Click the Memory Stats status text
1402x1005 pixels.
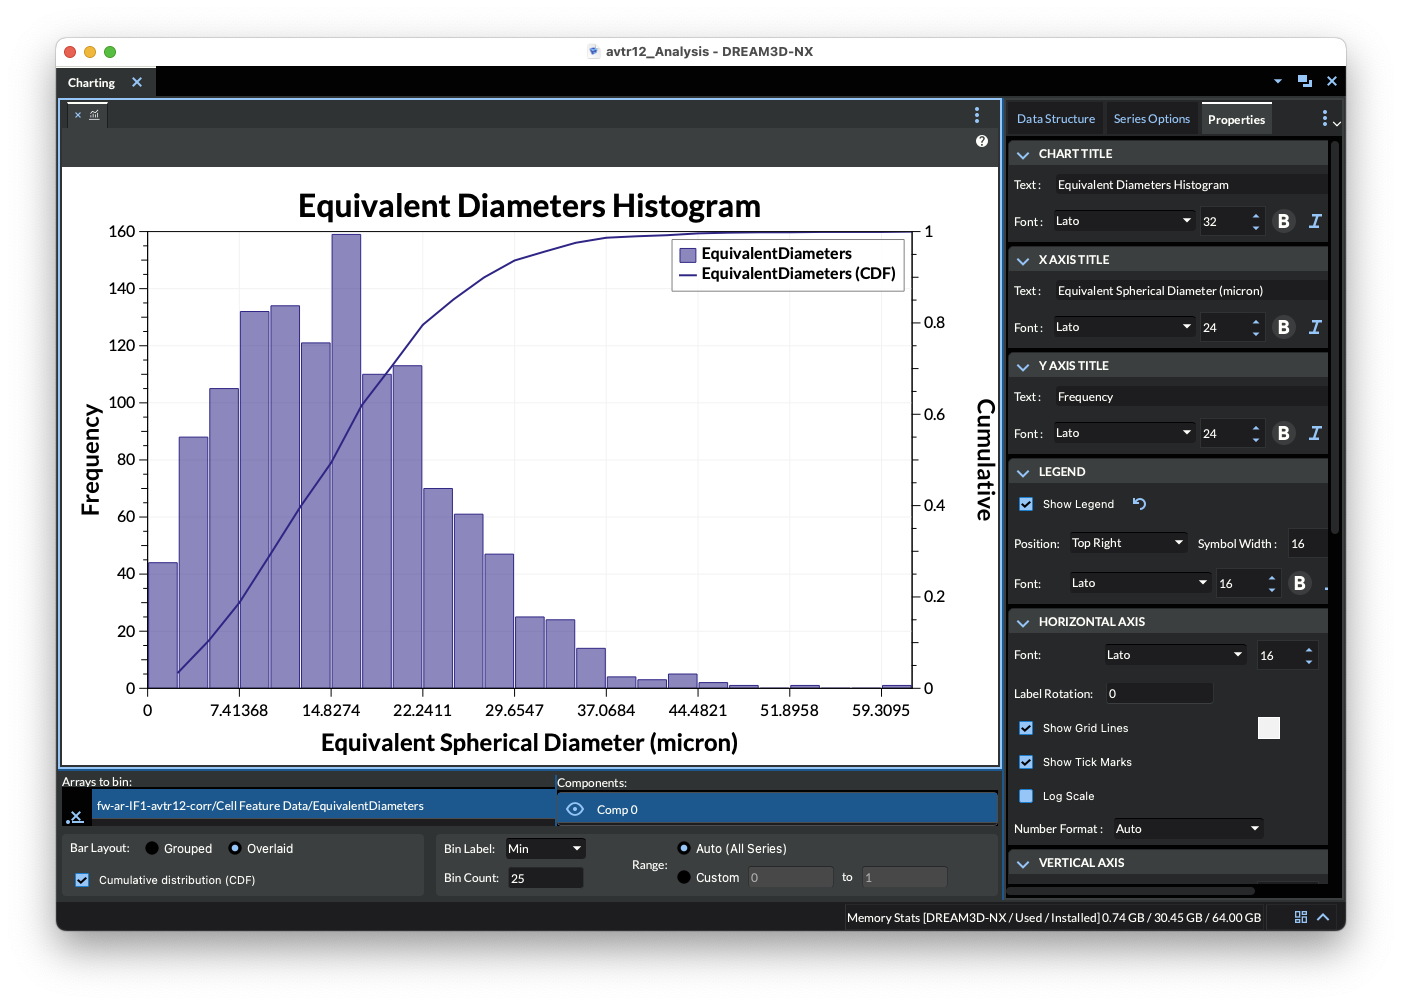(x=1054, y=917)
